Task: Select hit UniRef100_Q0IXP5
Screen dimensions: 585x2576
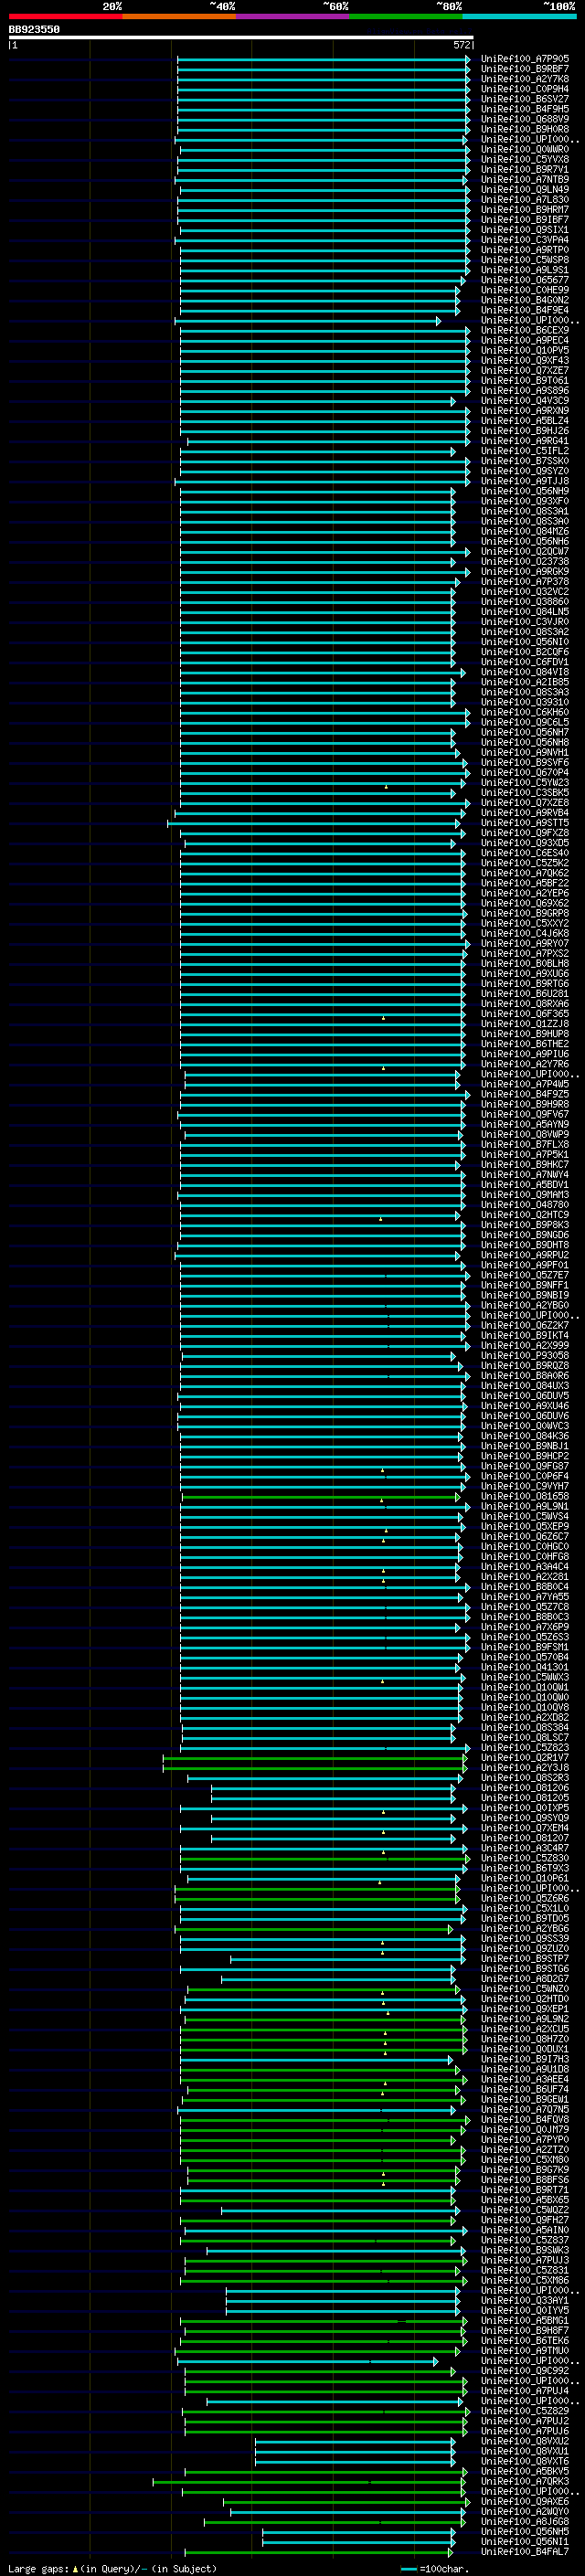Action: 525,1807
